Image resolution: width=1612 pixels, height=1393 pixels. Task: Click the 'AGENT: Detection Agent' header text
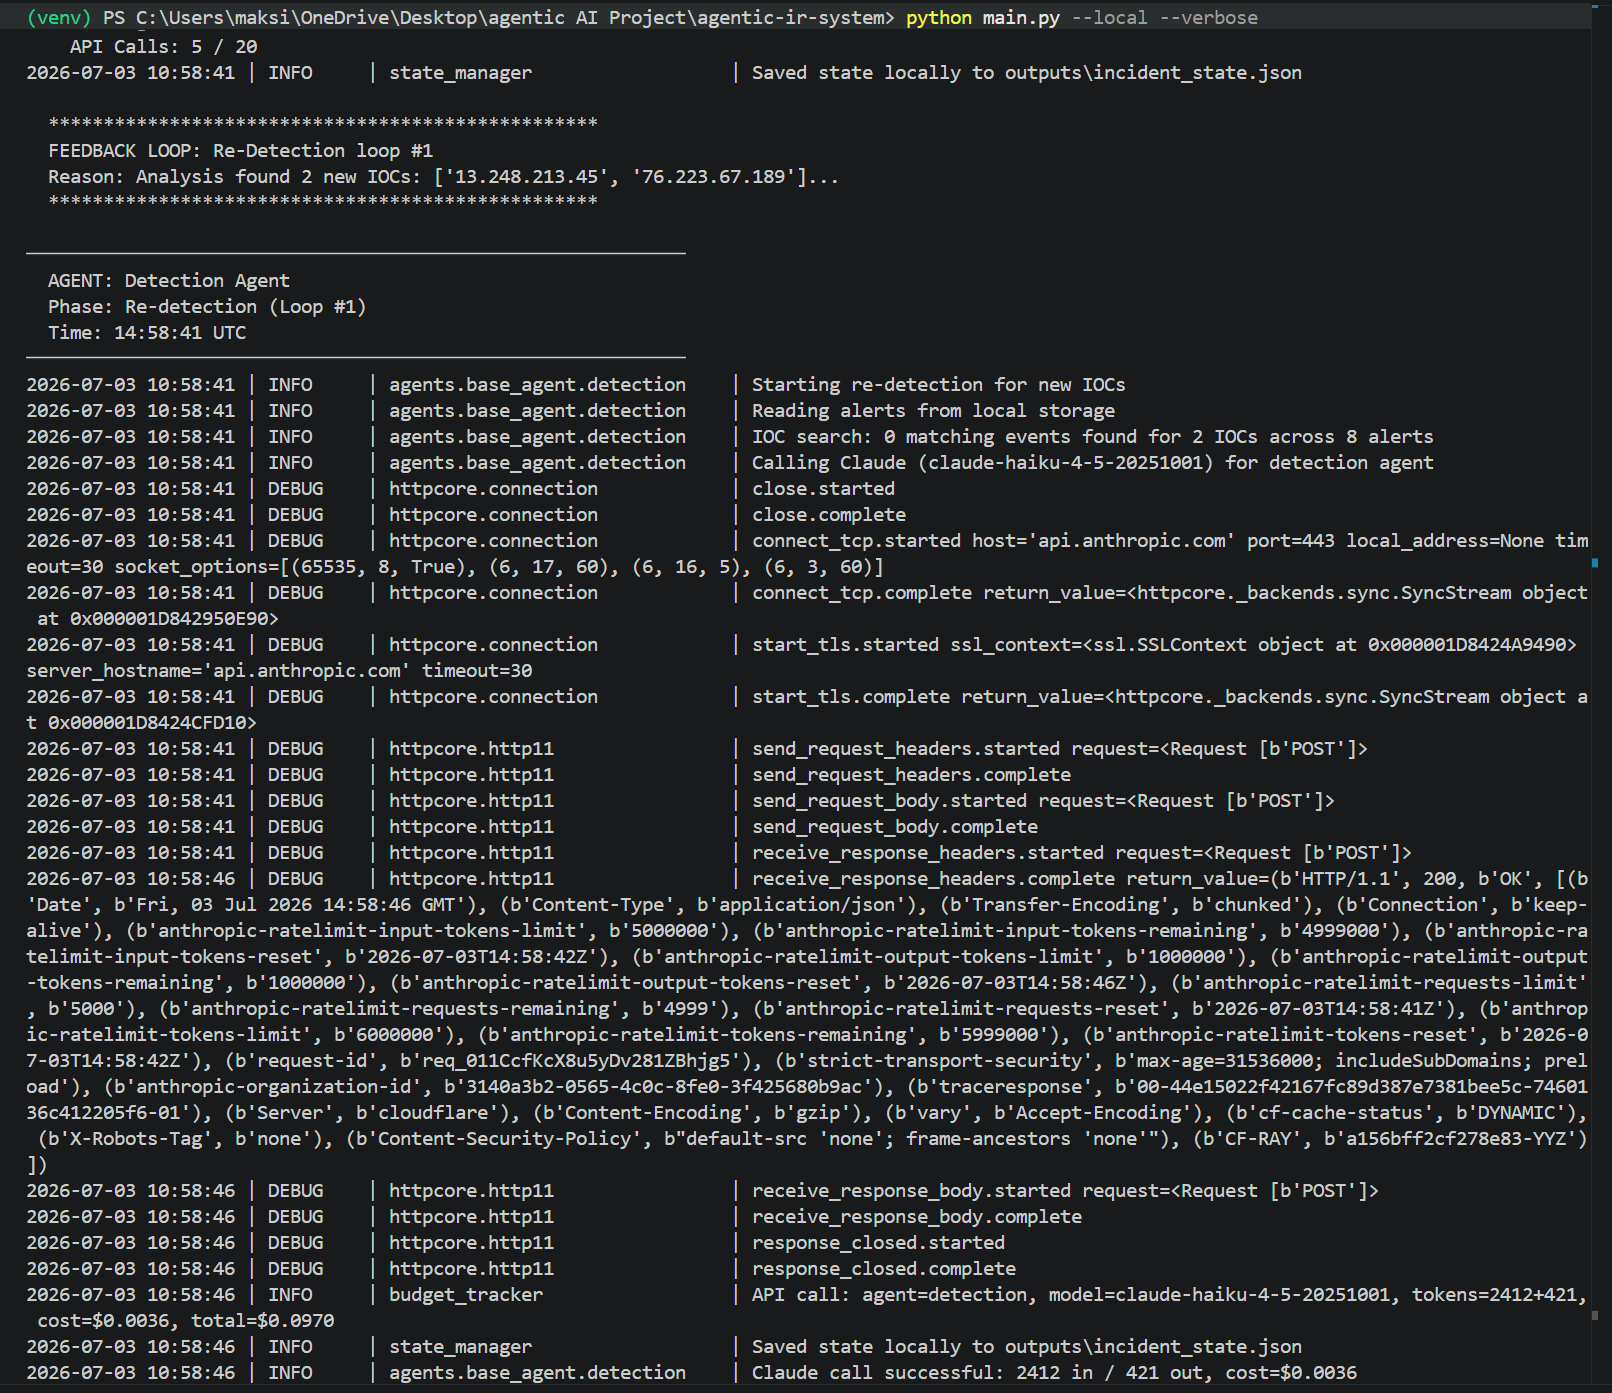[x=169, y=281]
